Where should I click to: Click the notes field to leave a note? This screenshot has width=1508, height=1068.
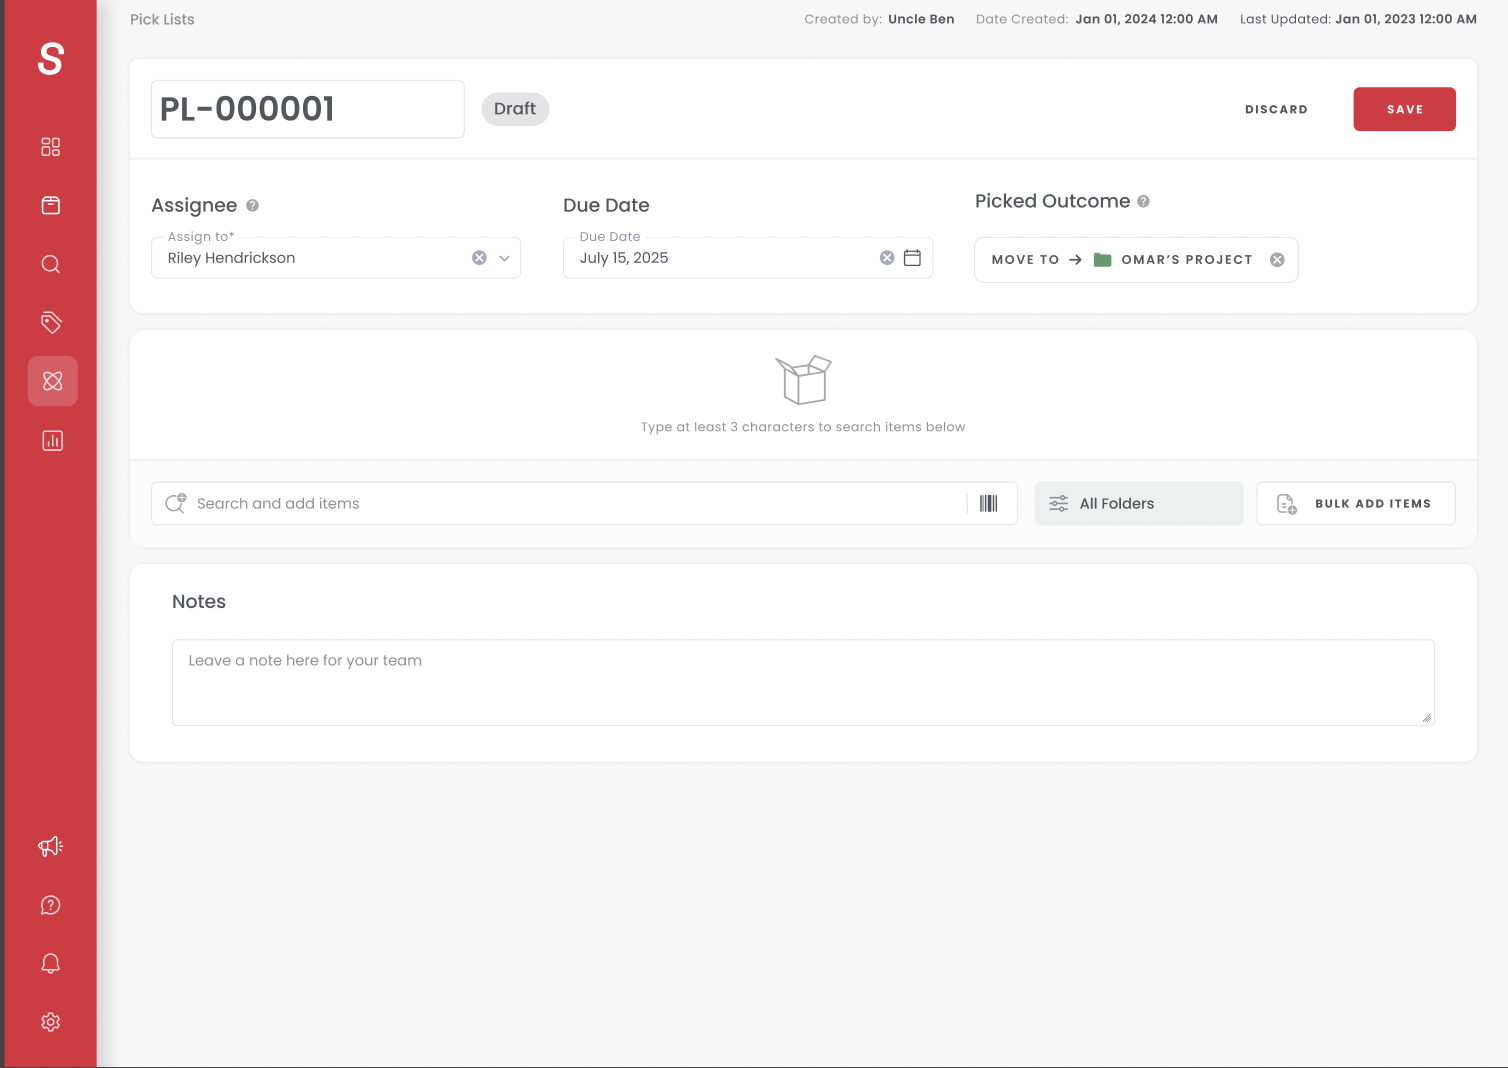[802, 682]
